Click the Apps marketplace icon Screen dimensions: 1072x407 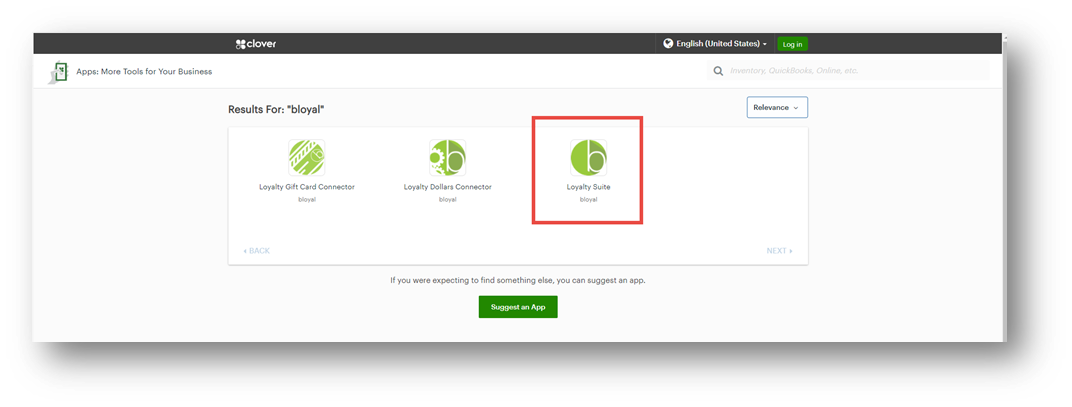[57, 71]
